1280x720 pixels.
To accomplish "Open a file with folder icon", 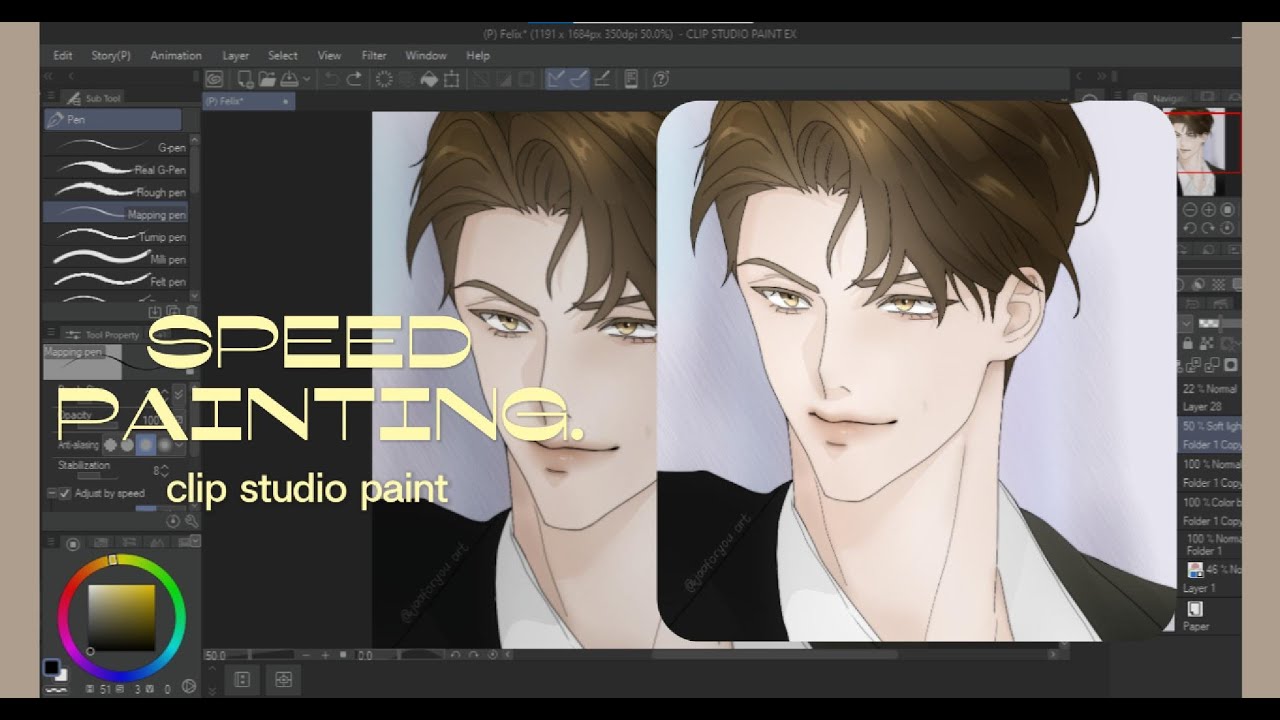I will [267, 79].
